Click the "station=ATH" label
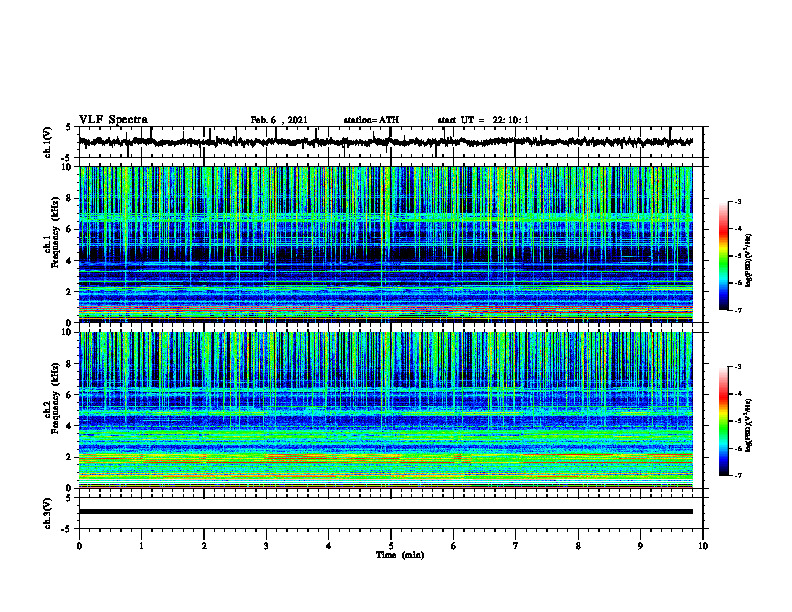This screenshot has height=612, width=792. pyautogui.click(x=371, y=120)
